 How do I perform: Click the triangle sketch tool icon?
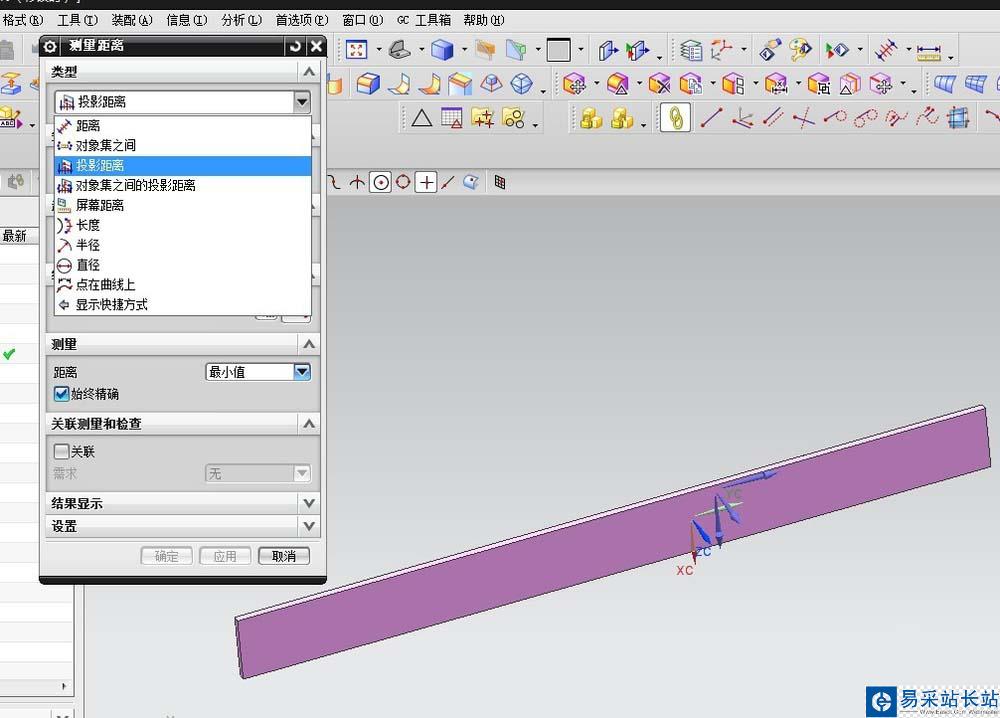coord(422,118)
